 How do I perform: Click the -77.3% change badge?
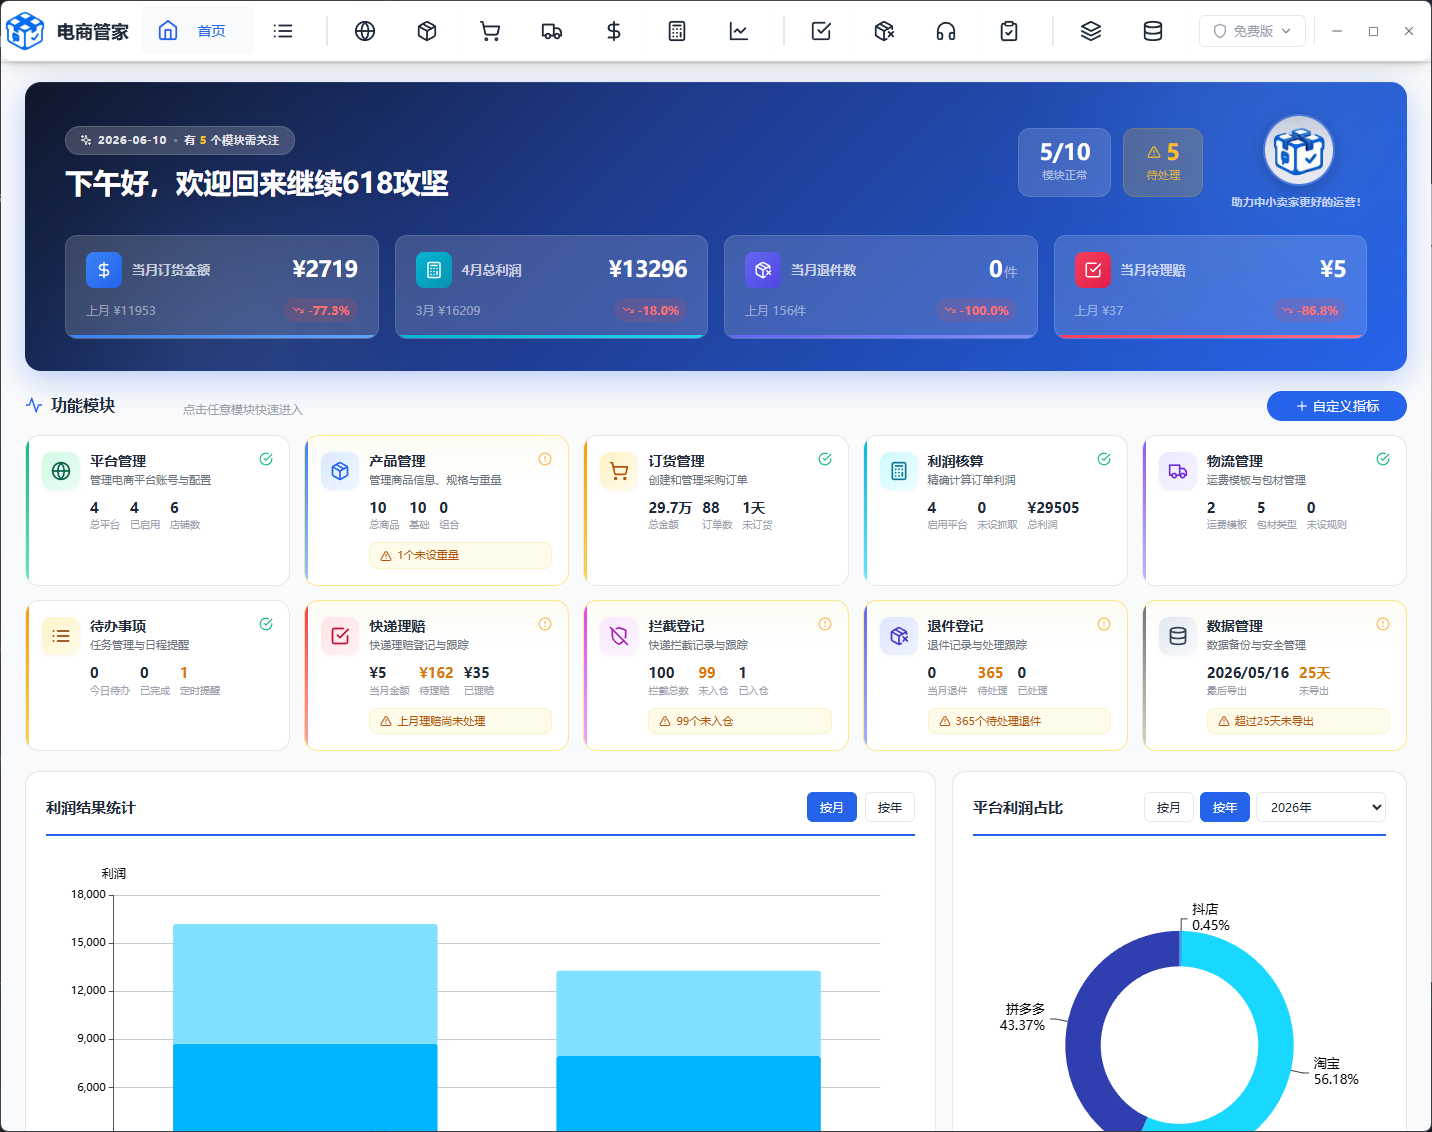(322, 311)
